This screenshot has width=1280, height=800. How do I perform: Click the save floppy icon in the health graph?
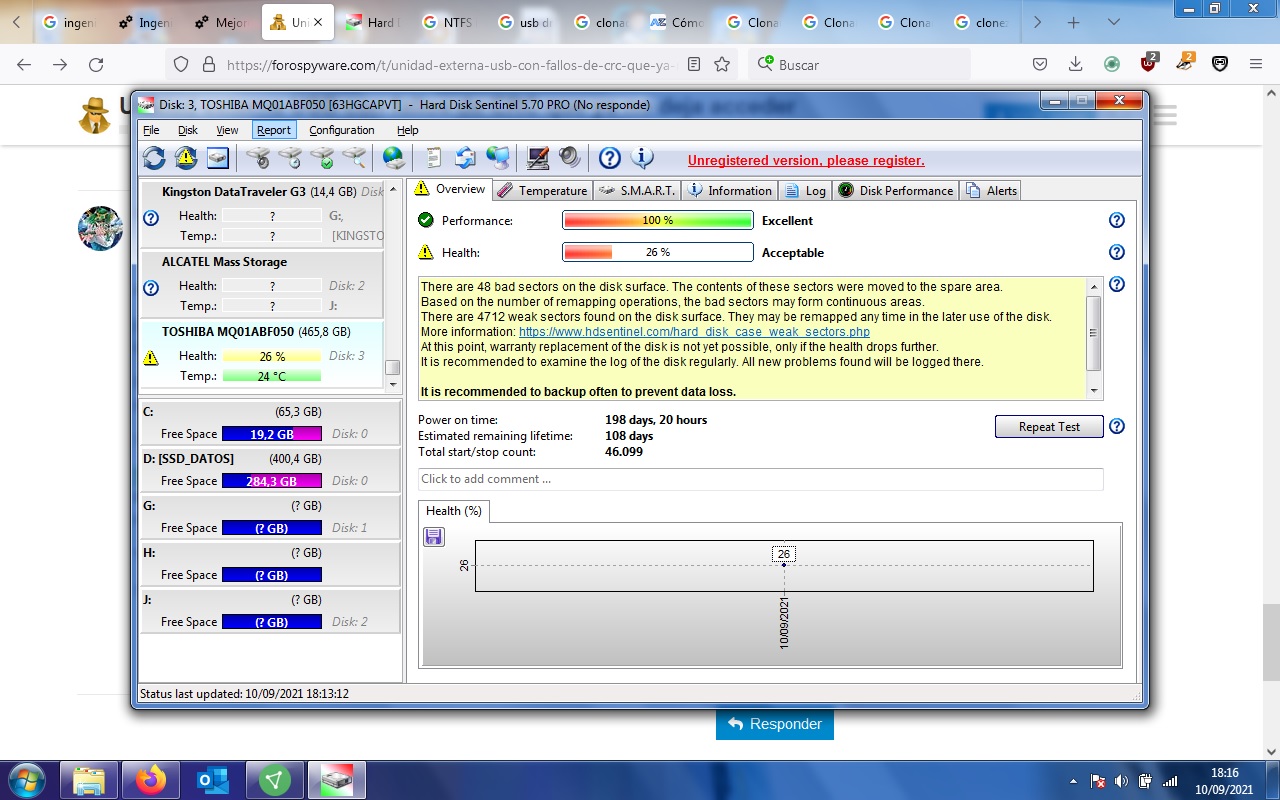coord(434,538)
